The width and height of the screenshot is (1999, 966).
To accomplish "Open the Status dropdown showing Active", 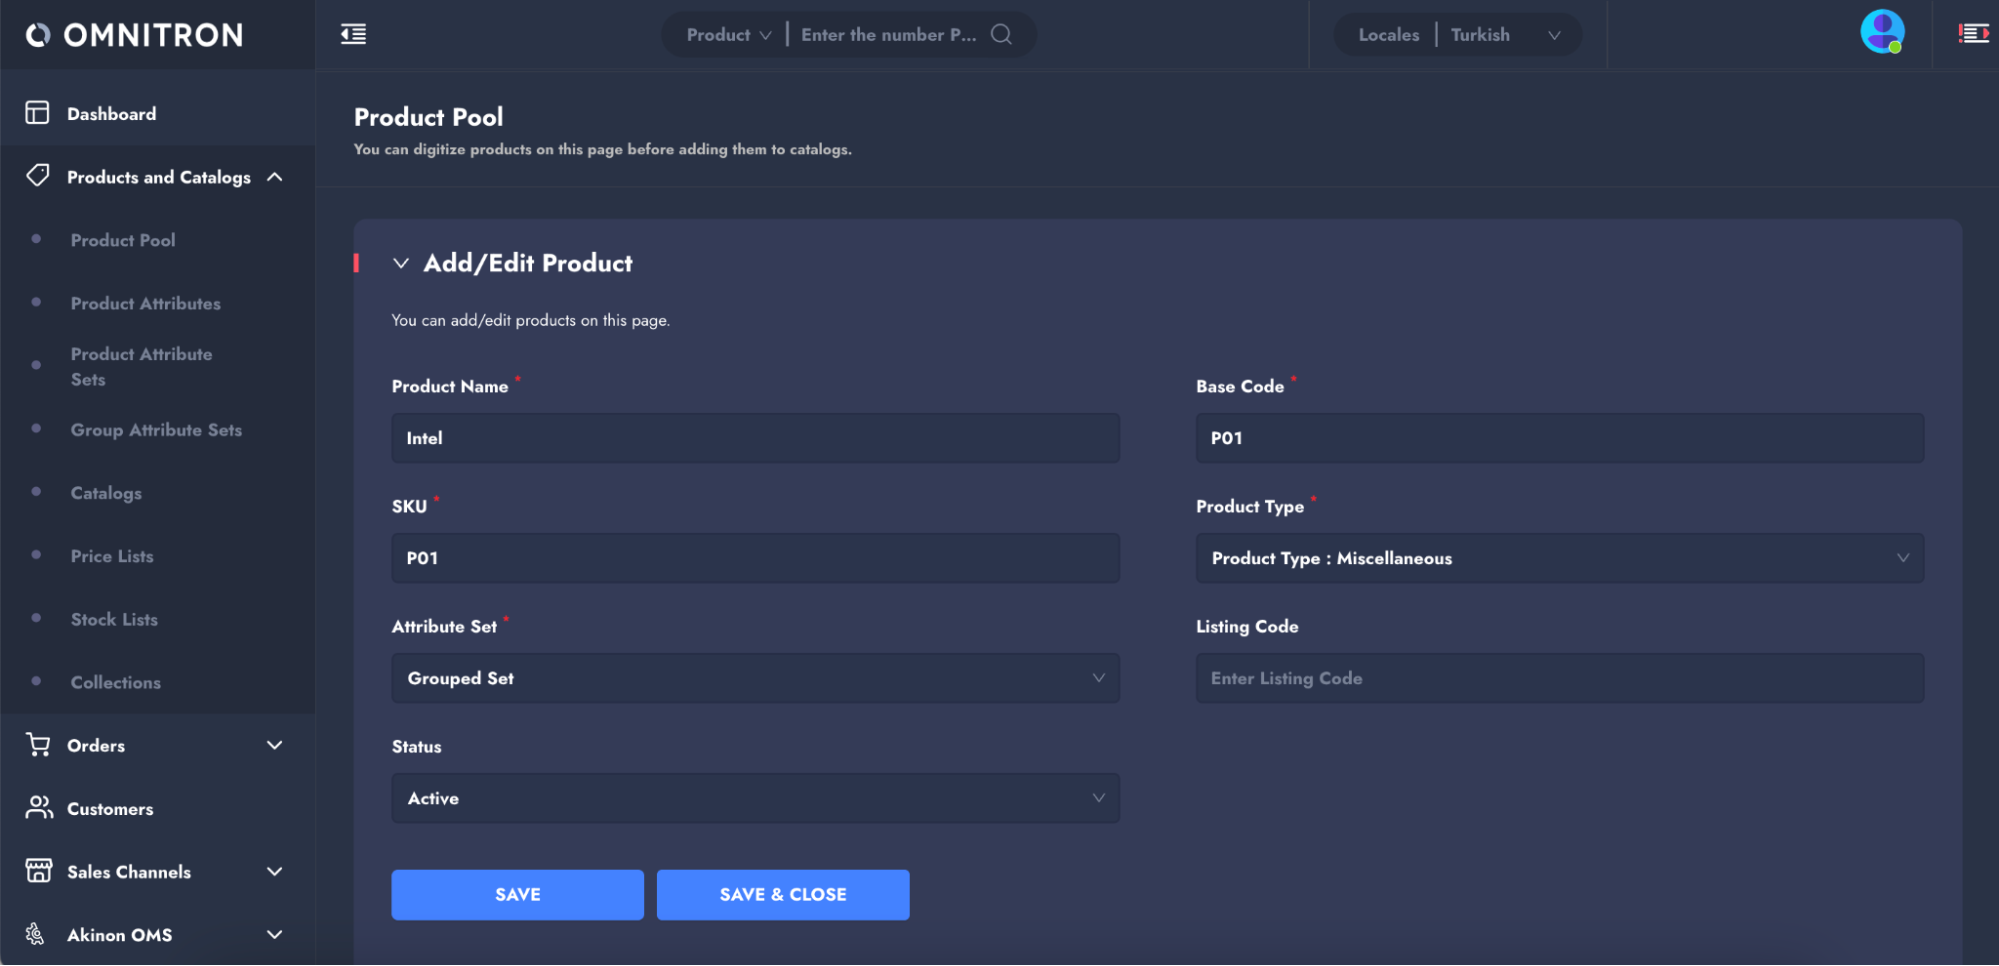I will (x=755, y=798).
